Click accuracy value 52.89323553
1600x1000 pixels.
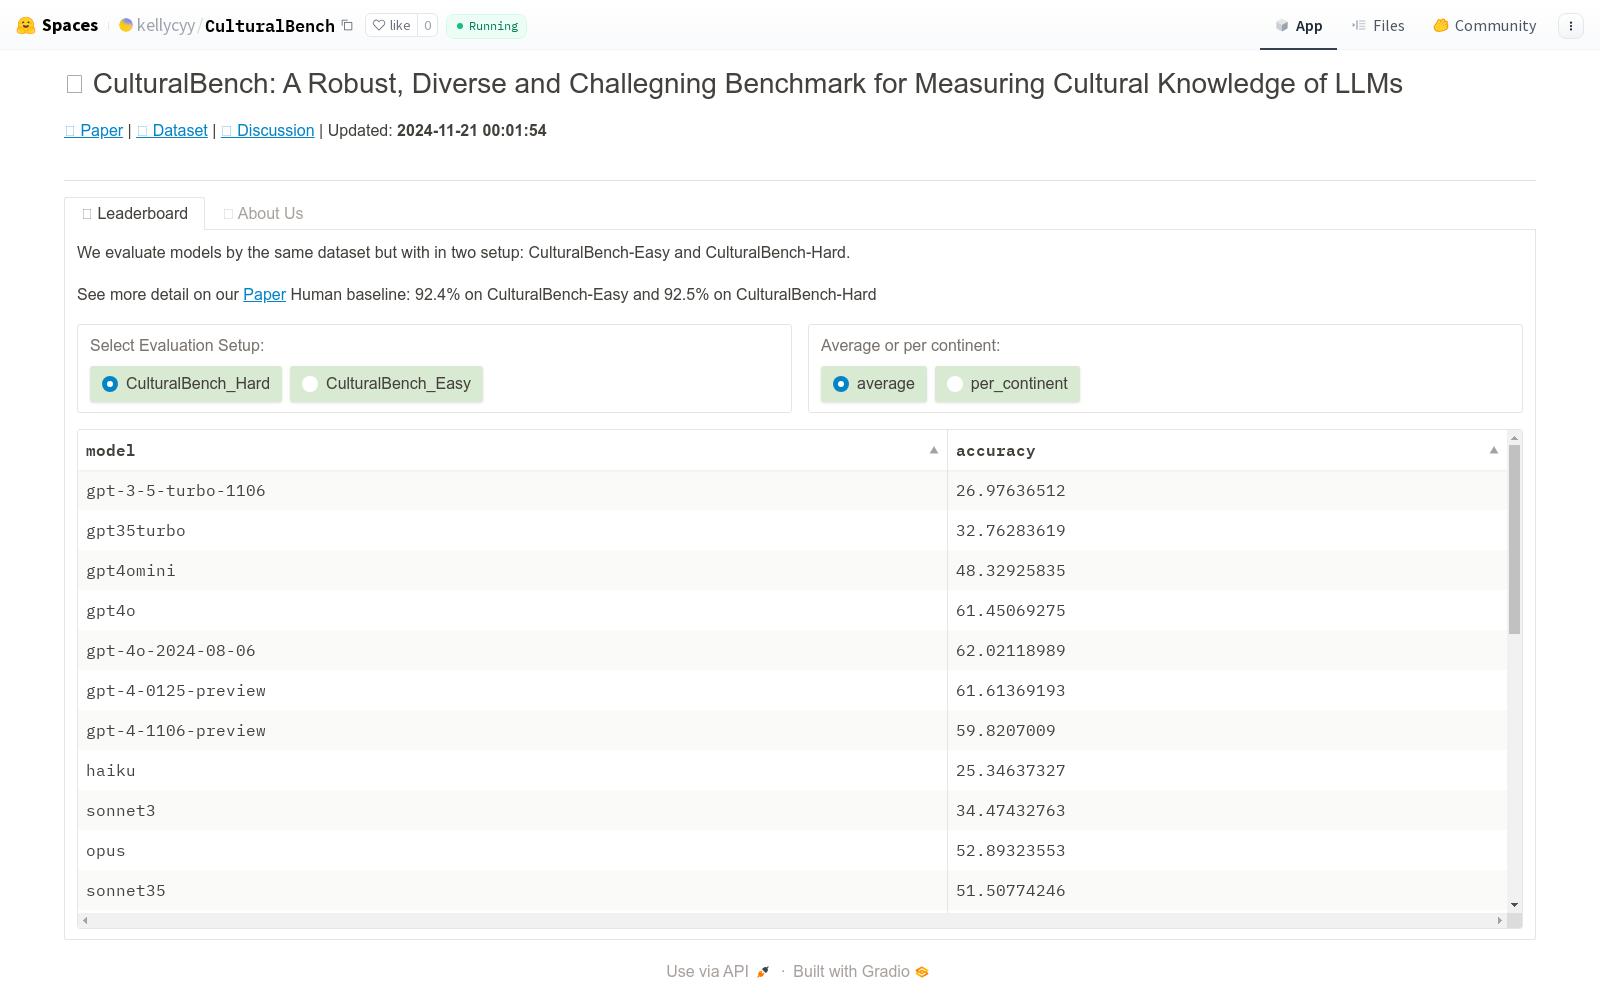pyautogui.click(x=1010, y=851)
